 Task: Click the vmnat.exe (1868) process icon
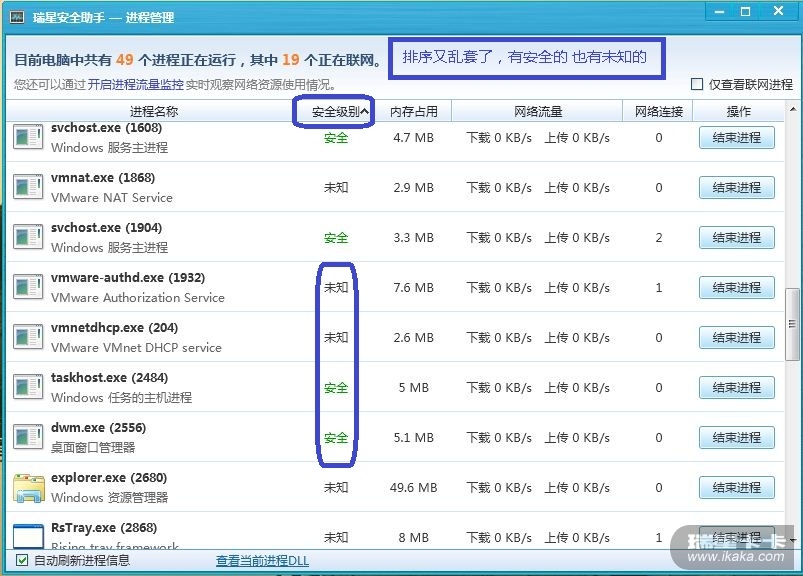28,187
